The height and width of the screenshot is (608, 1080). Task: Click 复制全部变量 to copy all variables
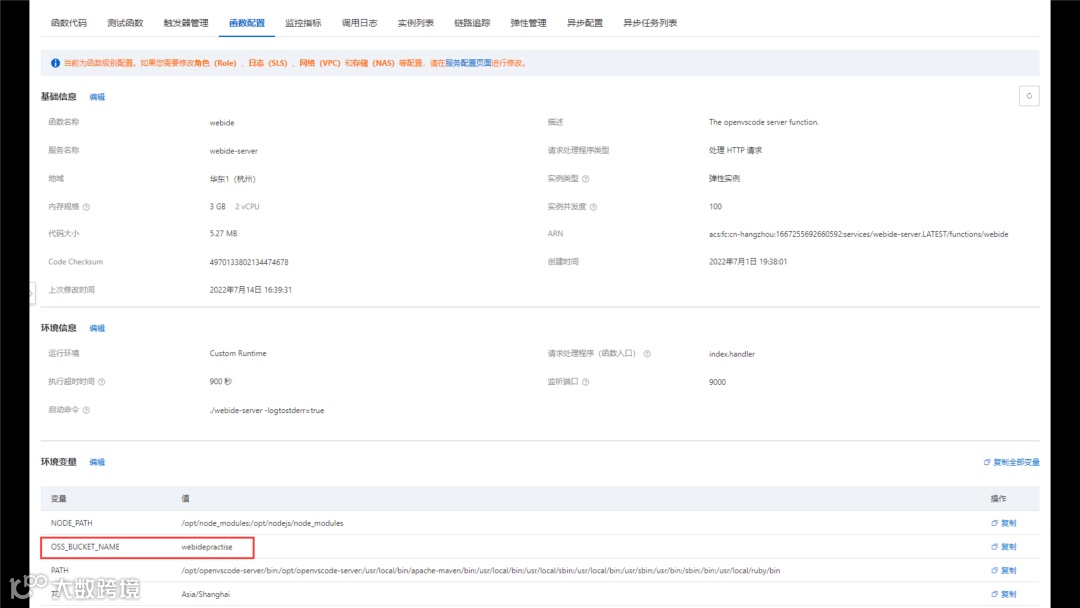click(1014, 462)
